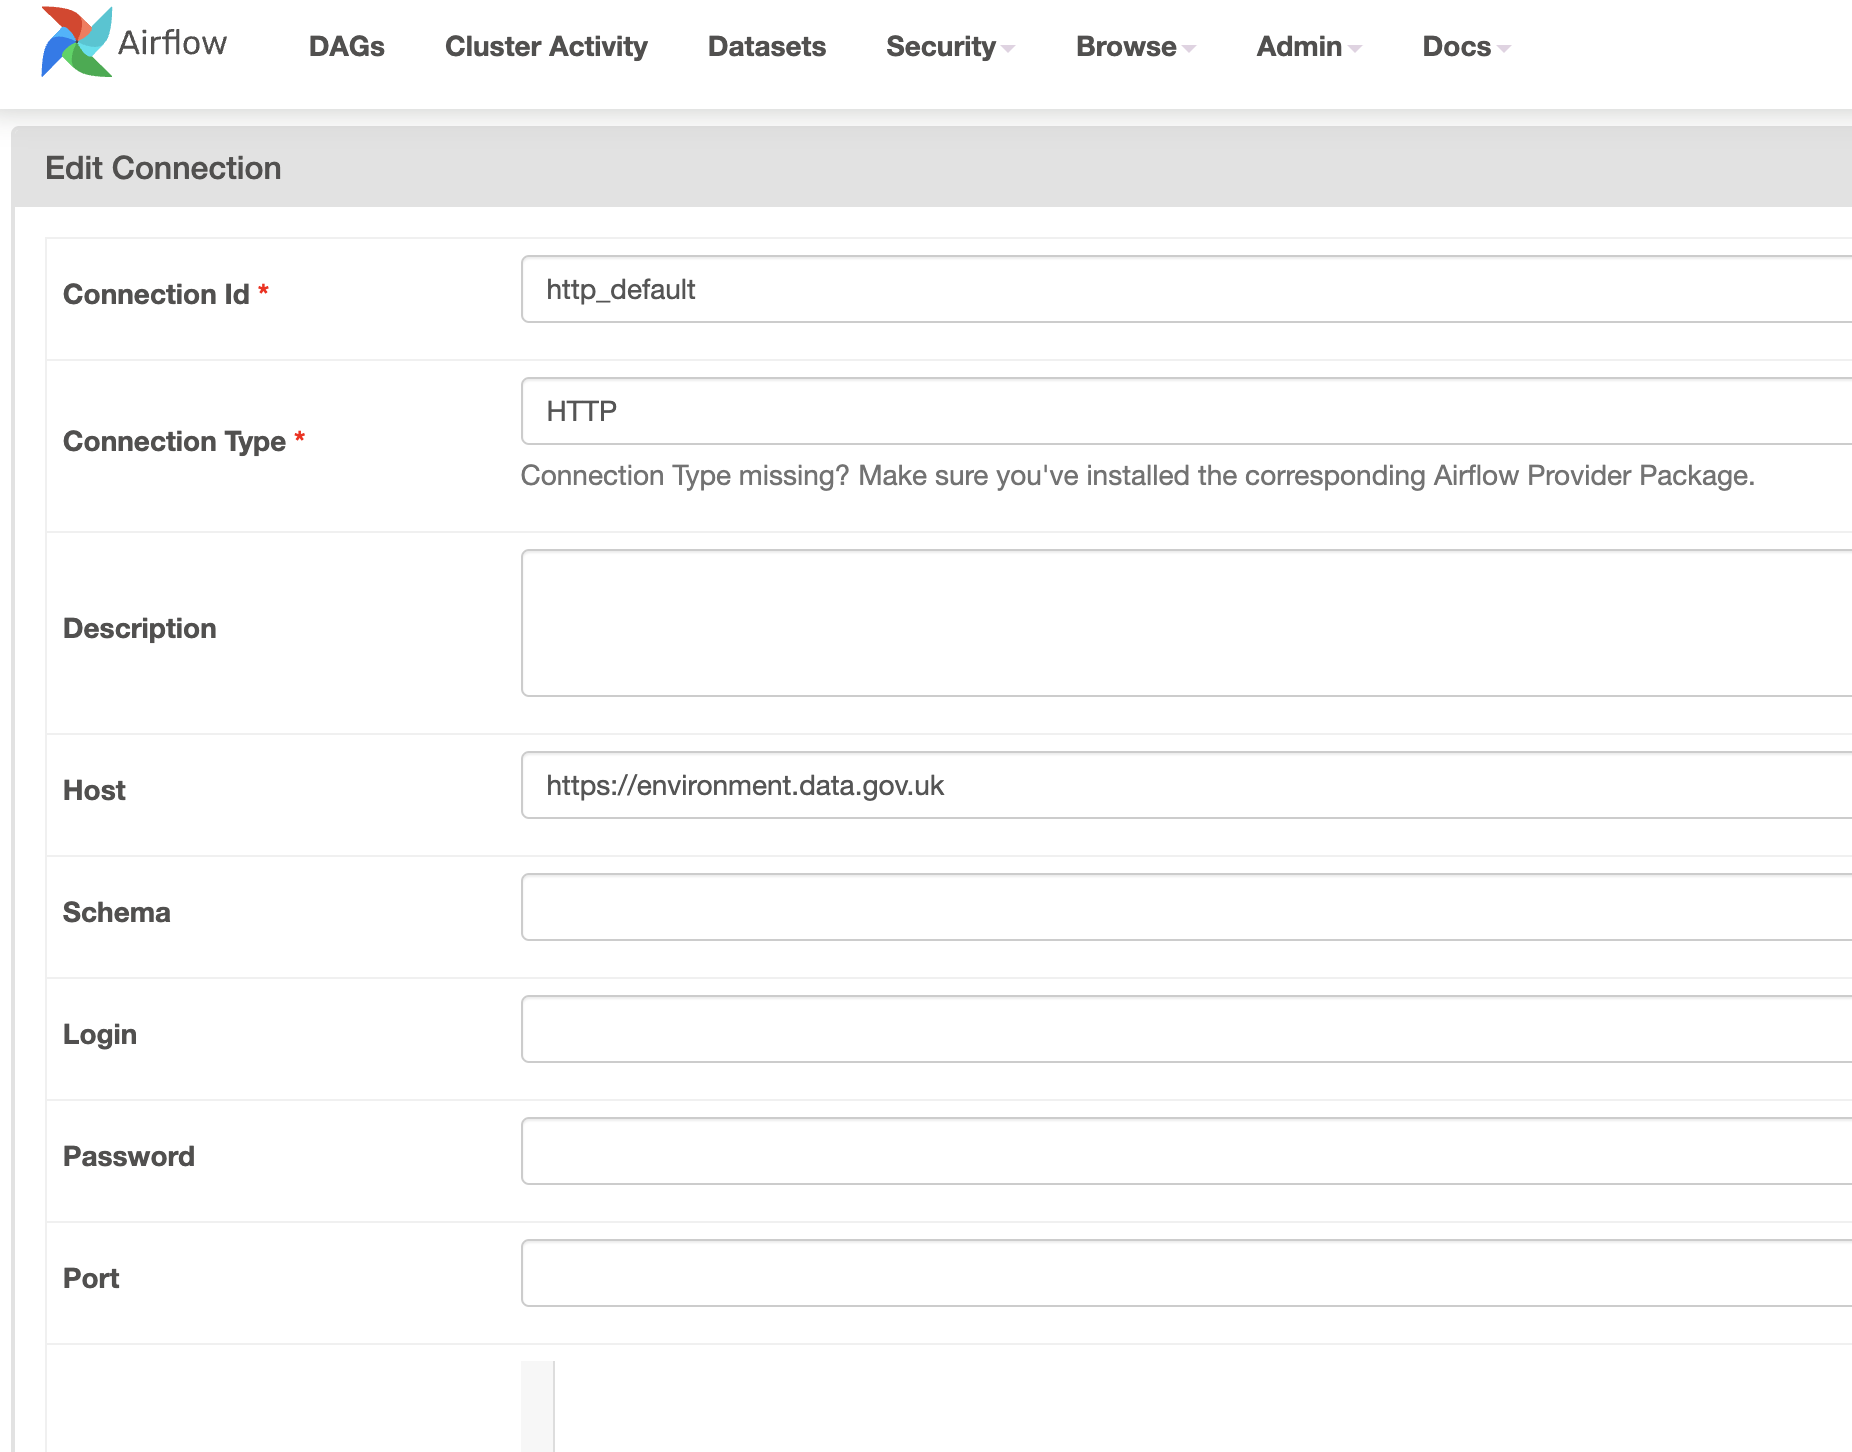The image size is (1852, 1452).
Task: Open the Docs dropdown menu
Action: (x=1466, y=46)
